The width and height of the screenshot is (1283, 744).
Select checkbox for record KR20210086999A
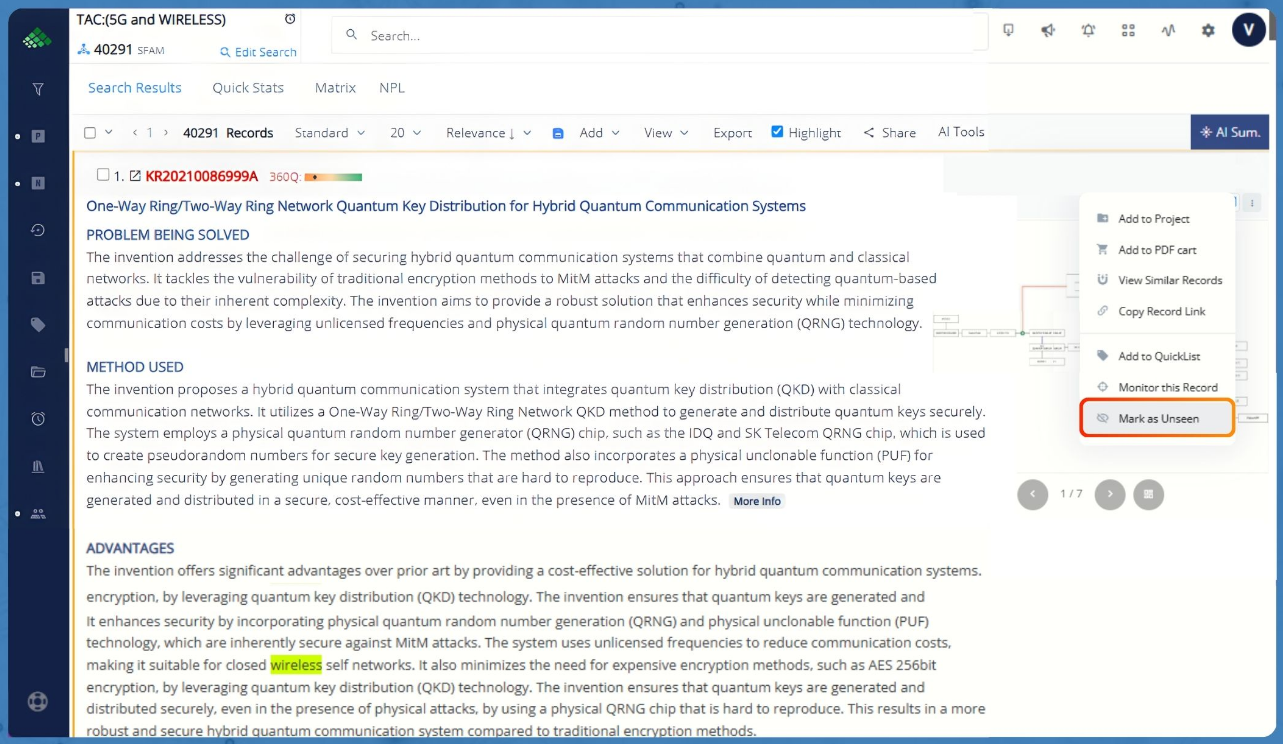[103, 175]
